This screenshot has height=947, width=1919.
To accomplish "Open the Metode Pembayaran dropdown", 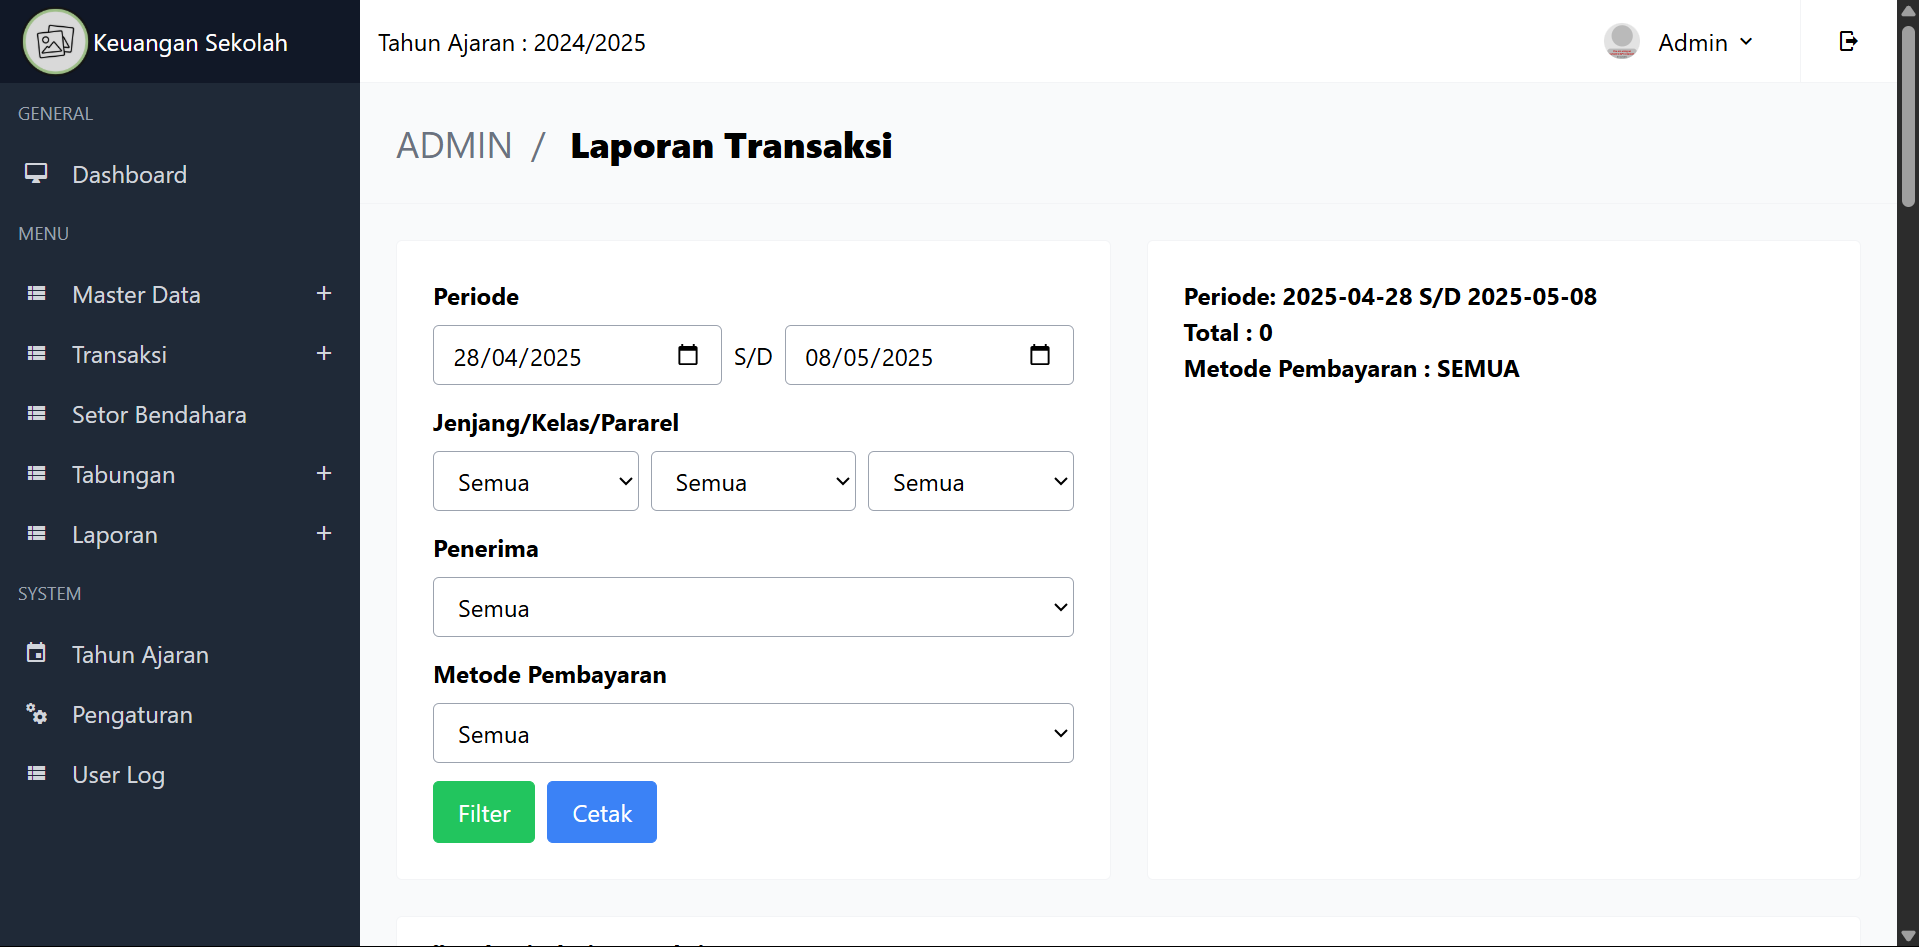I will (753, 733).
